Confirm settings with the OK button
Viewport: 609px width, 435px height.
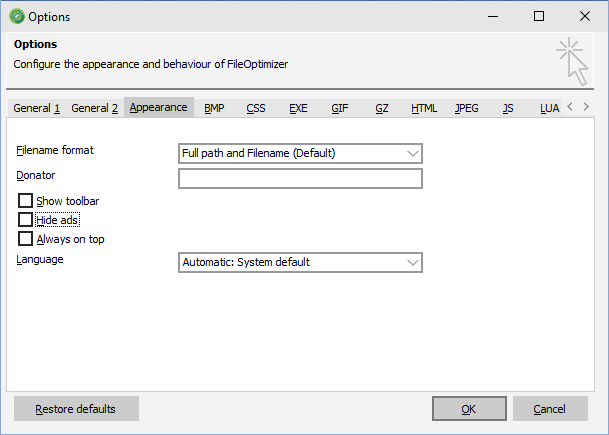469,409
